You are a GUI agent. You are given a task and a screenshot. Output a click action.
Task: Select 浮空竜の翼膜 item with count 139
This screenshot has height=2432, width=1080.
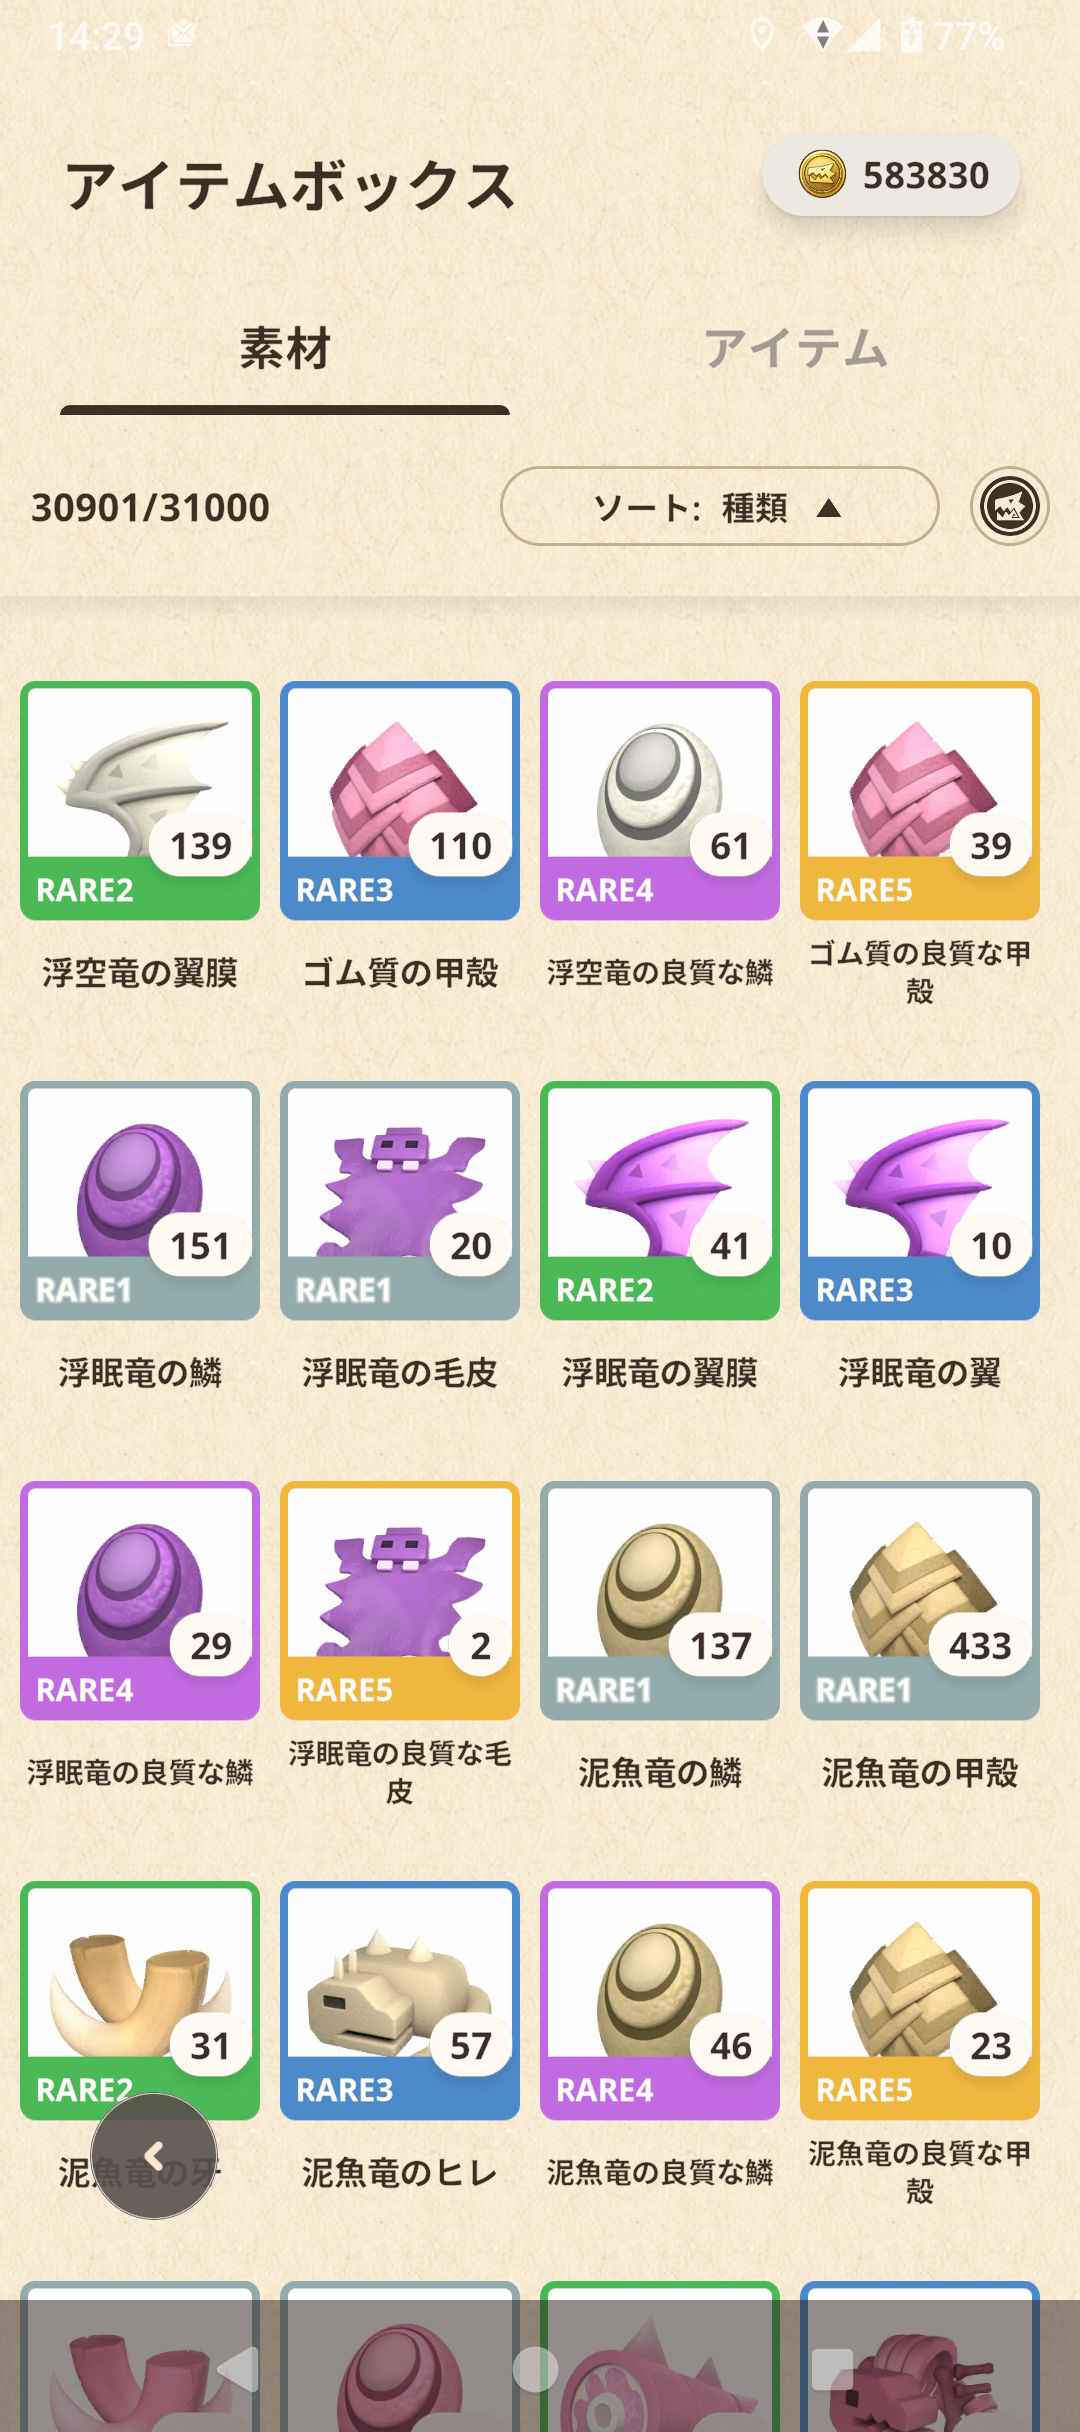[140, 801]
